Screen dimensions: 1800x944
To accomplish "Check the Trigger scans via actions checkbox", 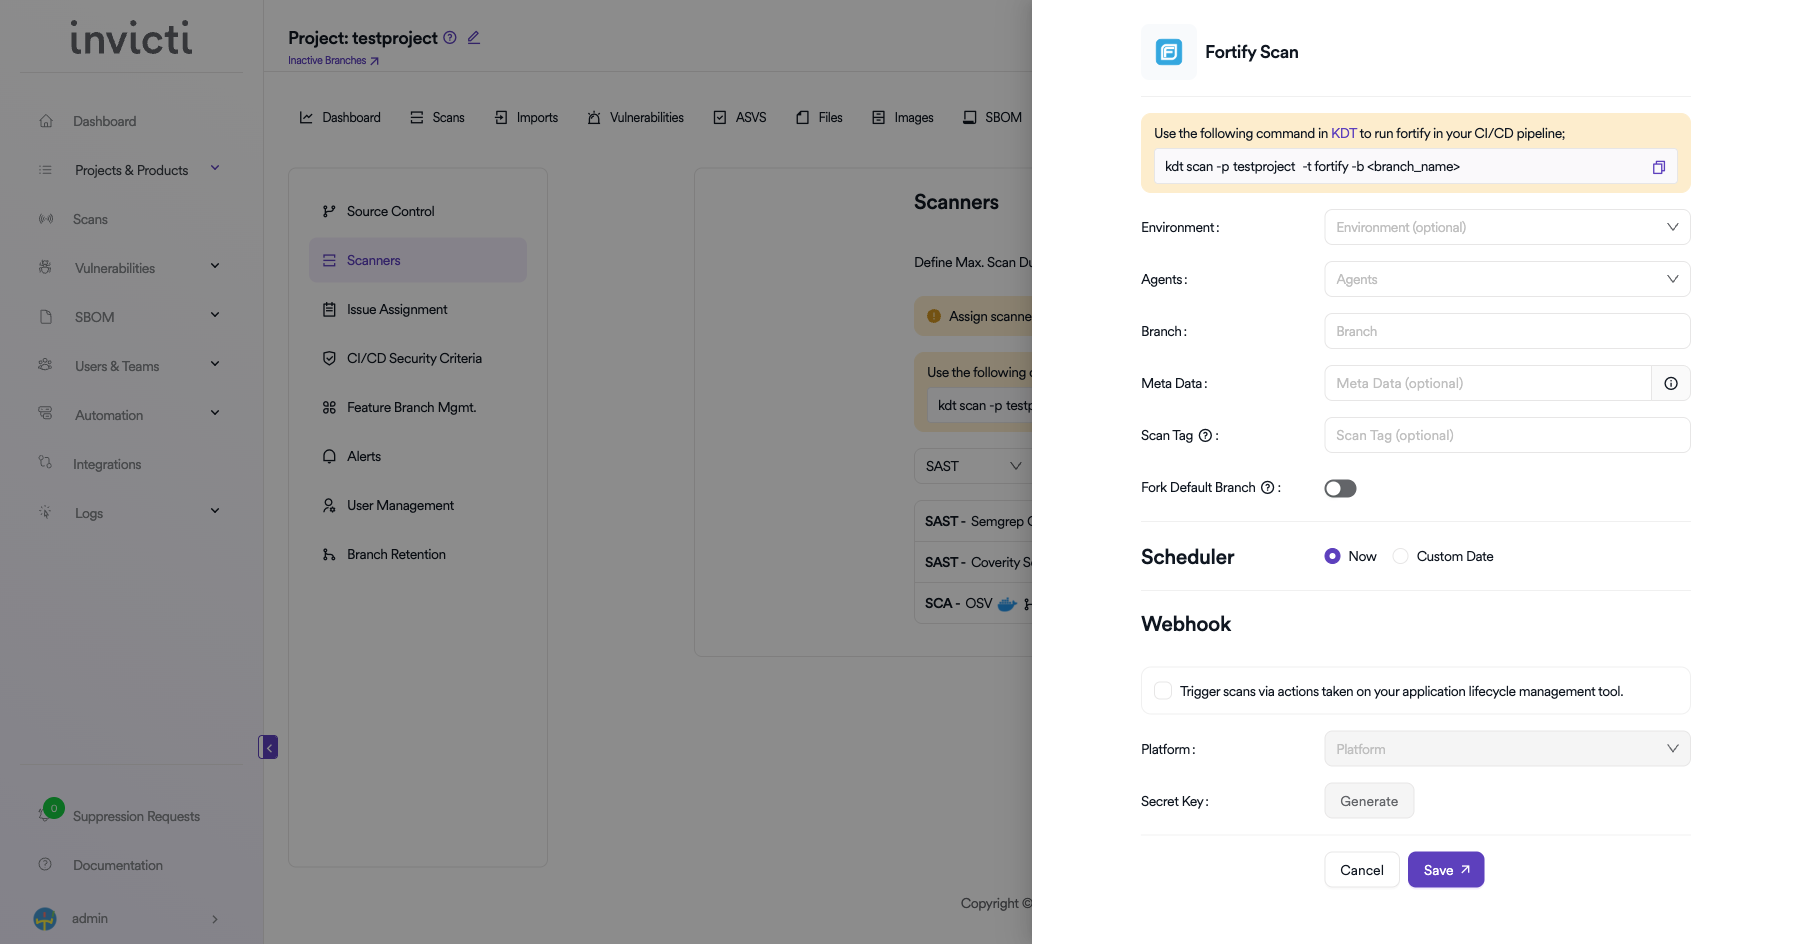I will point(1163,691).
